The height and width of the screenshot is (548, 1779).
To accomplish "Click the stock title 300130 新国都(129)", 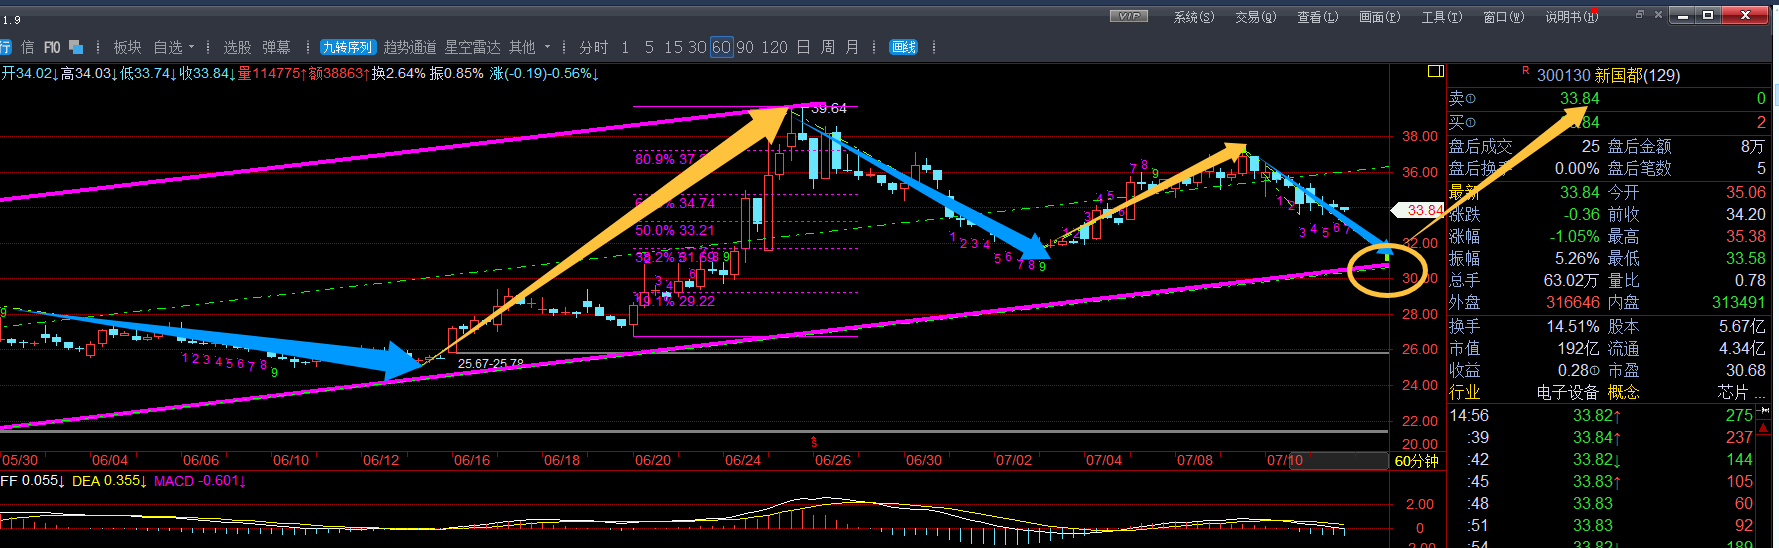I will [1608, 75].
